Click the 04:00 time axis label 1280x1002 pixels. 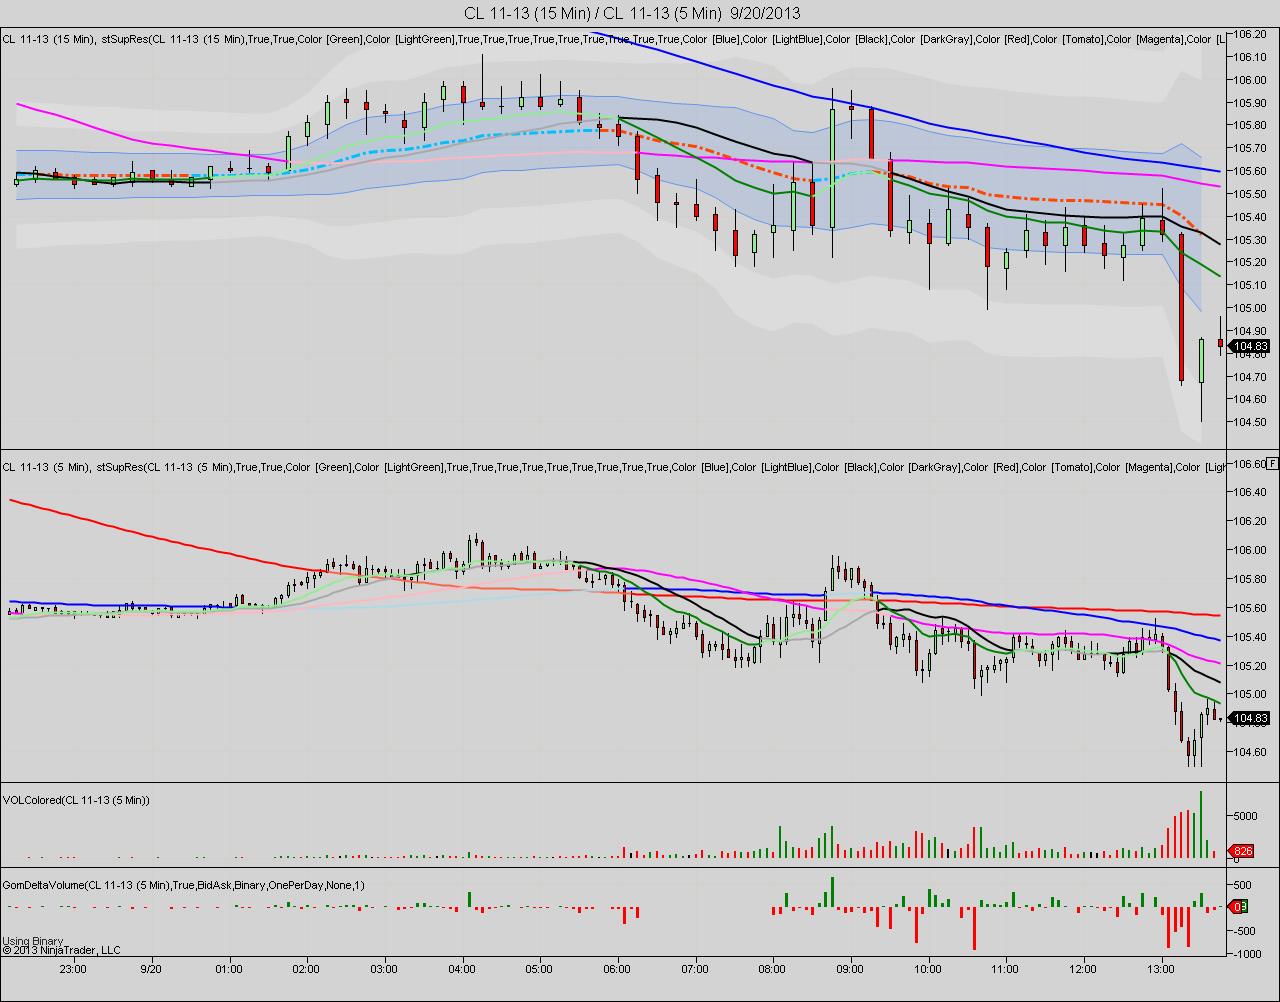coord(462,969)
